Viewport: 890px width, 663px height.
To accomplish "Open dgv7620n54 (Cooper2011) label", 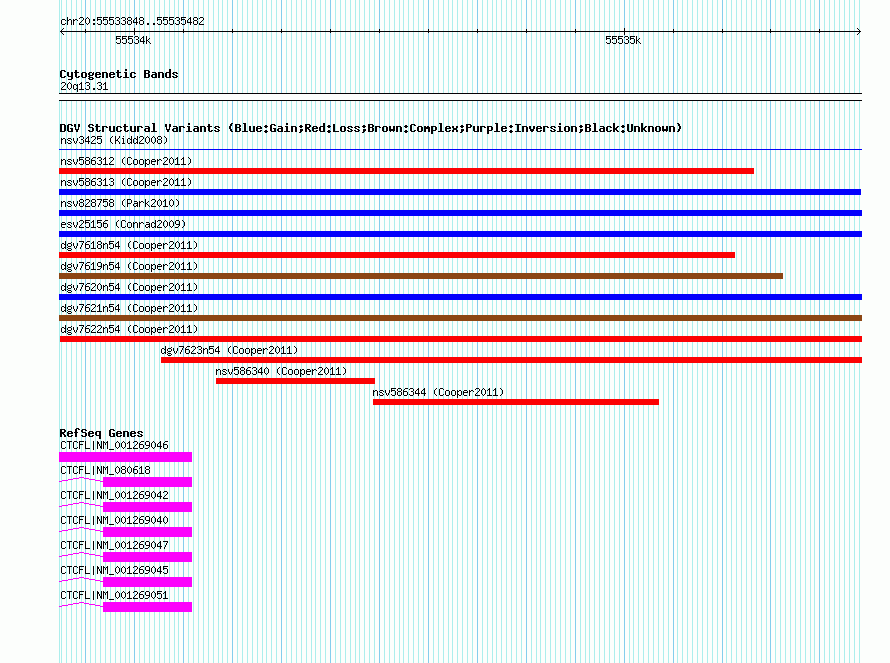I will click(129, 287).
